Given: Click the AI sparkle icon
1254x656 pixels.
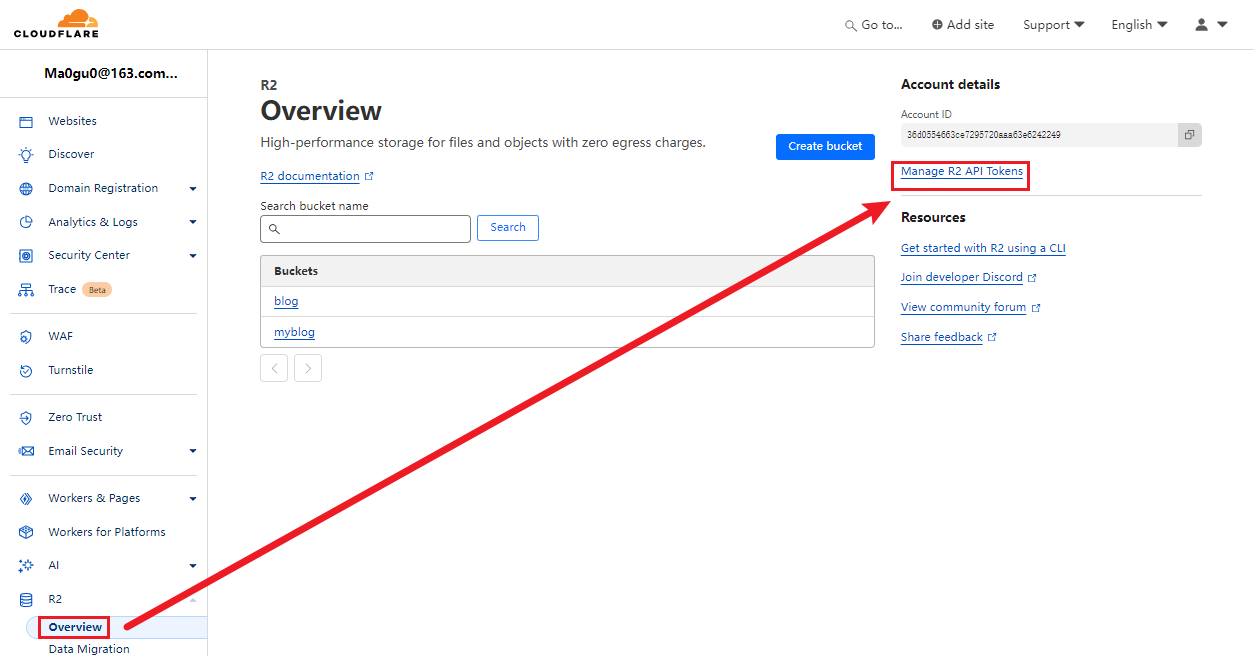Looking at the screenshot, I should pos(26,565).
